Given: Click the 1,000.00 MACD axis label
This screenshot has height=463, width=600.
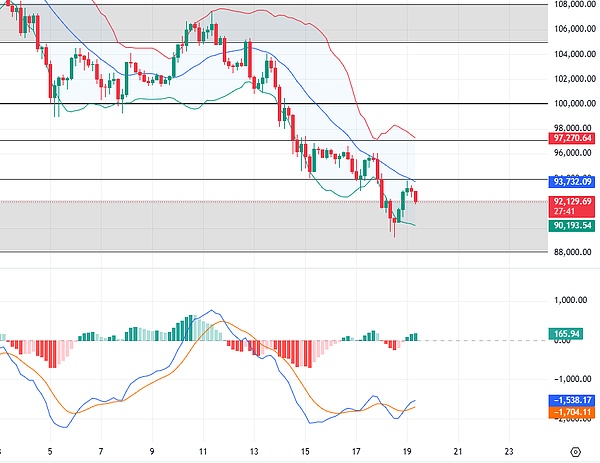Looking at the screenshot, I should coord(572,300).
